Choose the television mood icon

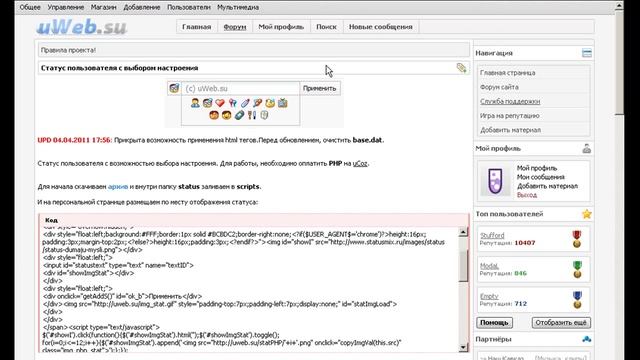coord(282,103)
